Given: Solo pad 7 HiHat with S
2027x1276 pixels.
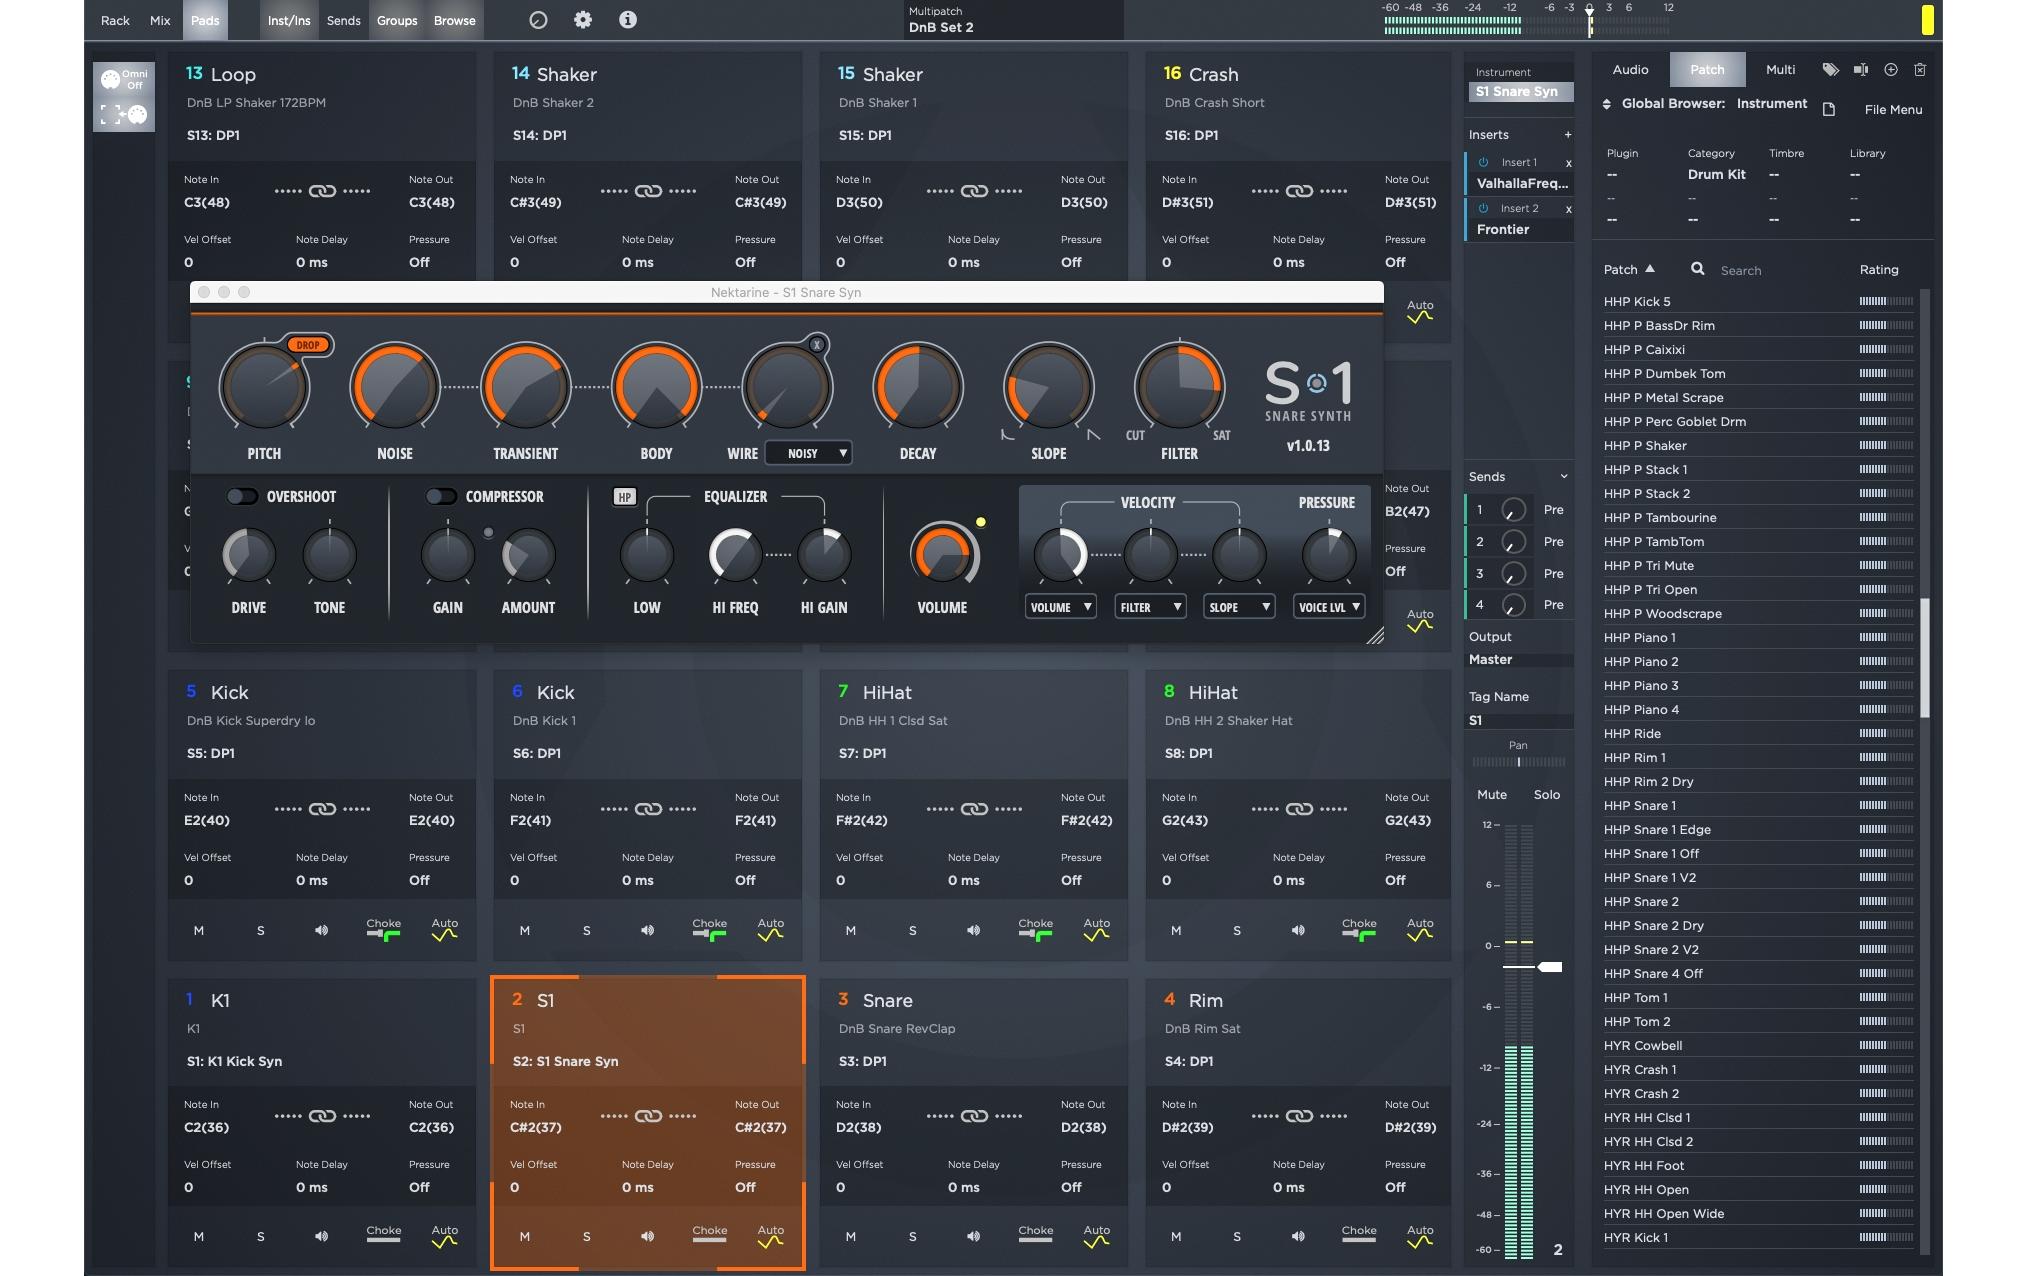Looking at the screenshot, I should [x=912, y=931].
